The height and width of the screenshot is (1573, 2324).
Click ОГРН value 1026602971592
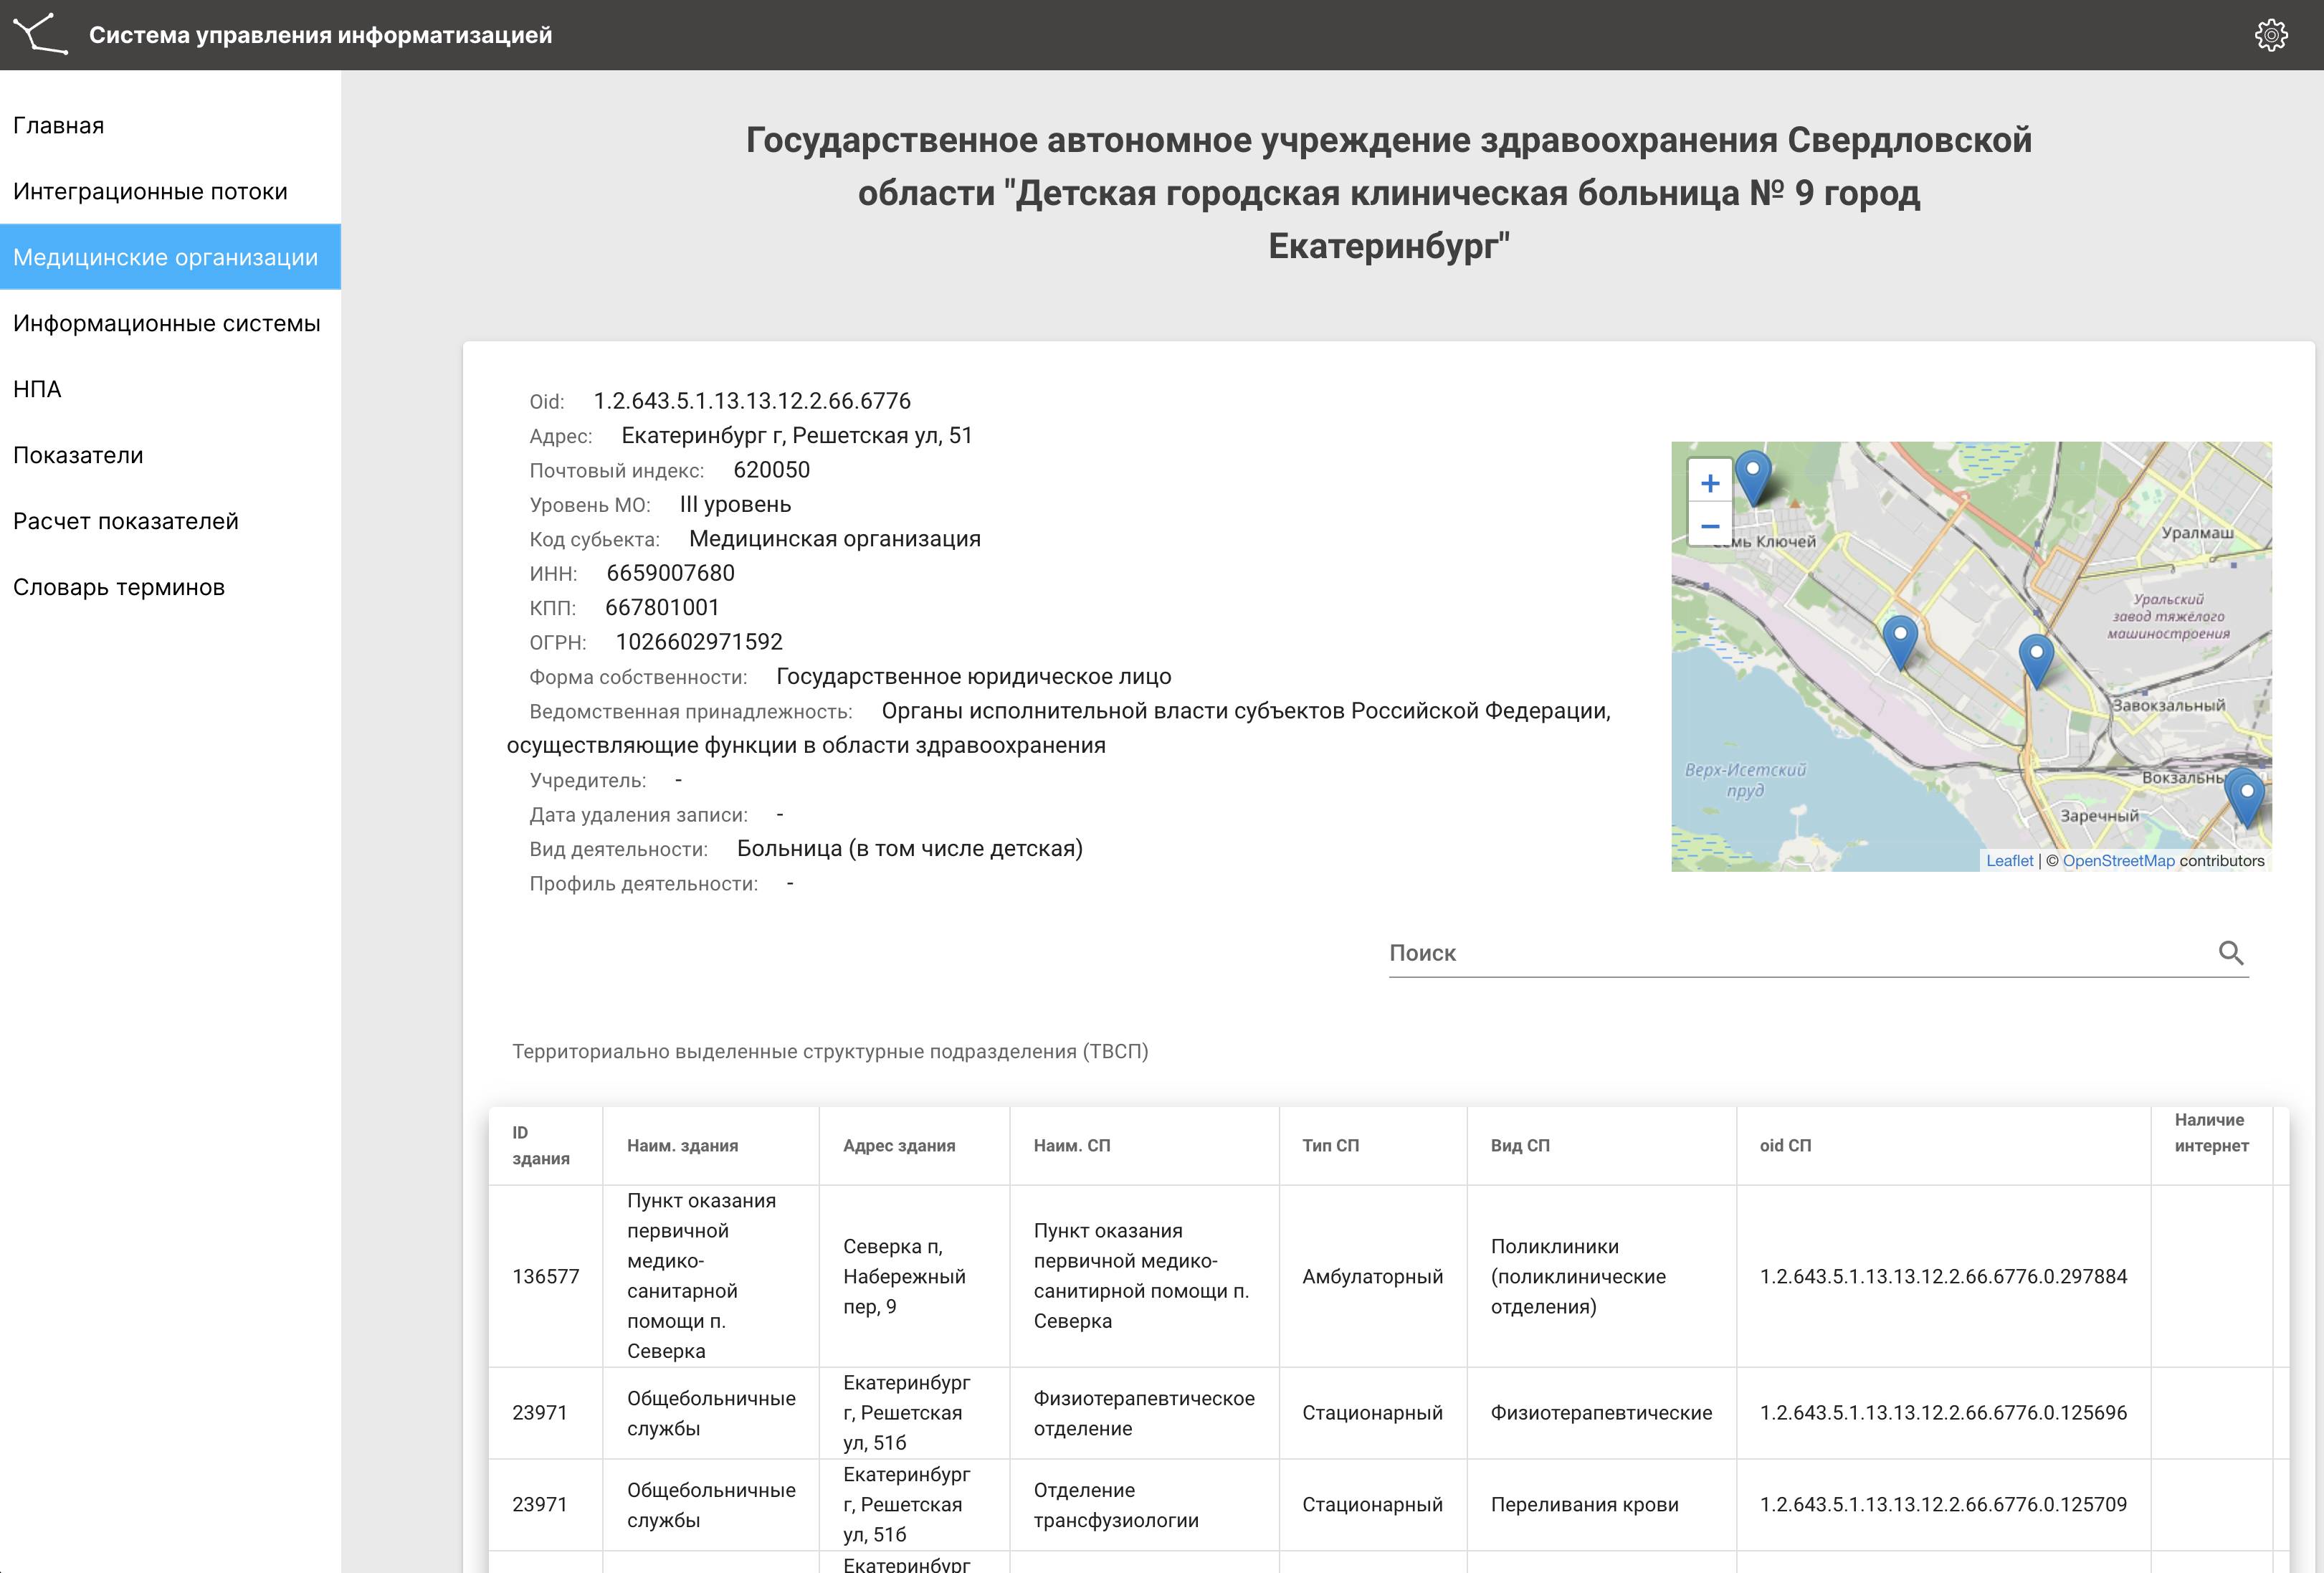(699, 641)
